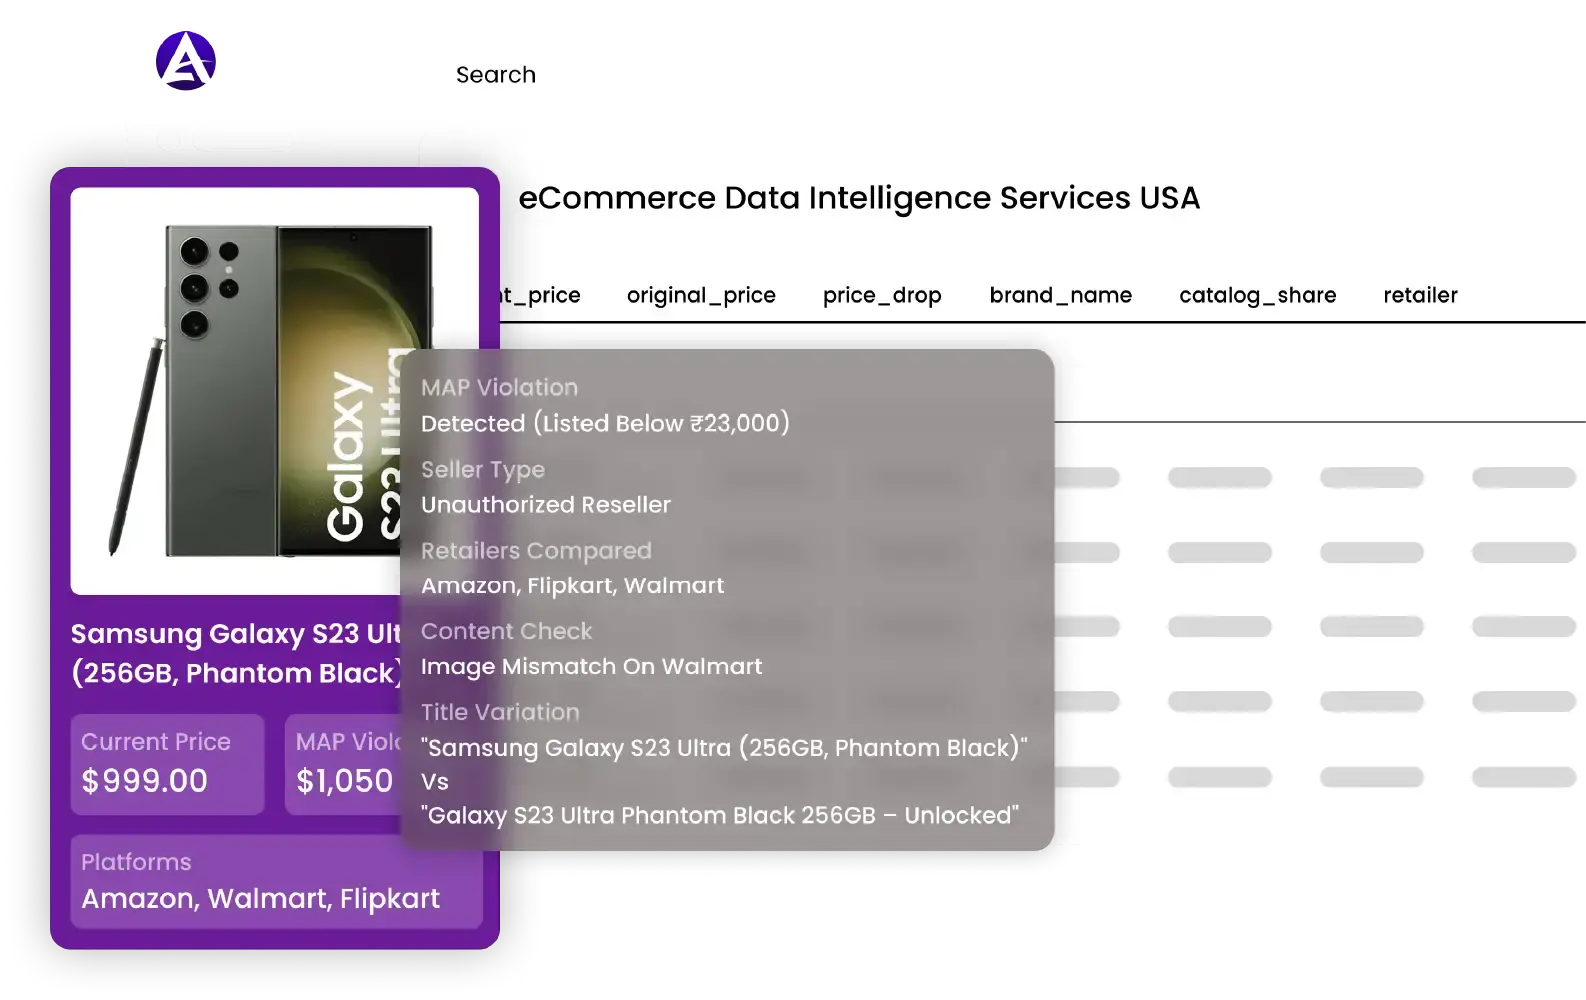This screenshot has height=1000, width=1586.
Task: Click the catalog_share column header
Action: tap(1257, 295)
